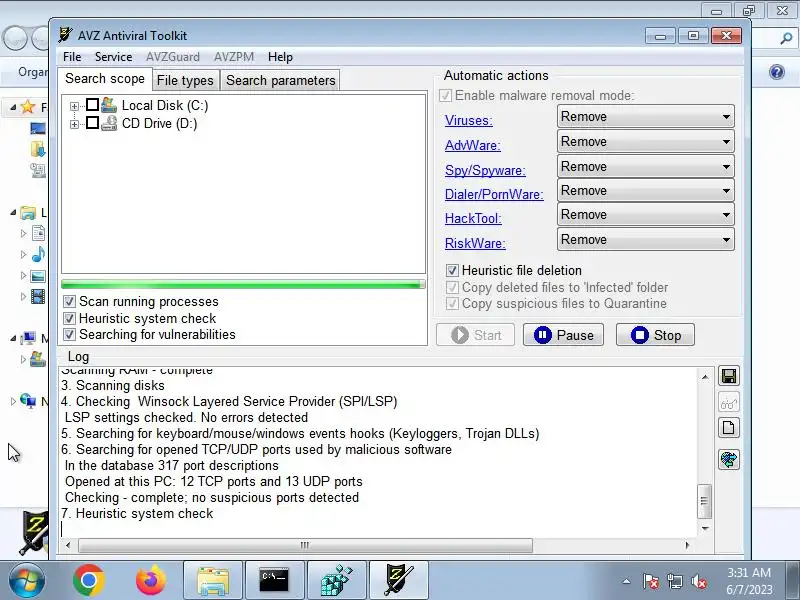Toggle Searching for vulnerabilities checkbox

click(x=69, y=335)
